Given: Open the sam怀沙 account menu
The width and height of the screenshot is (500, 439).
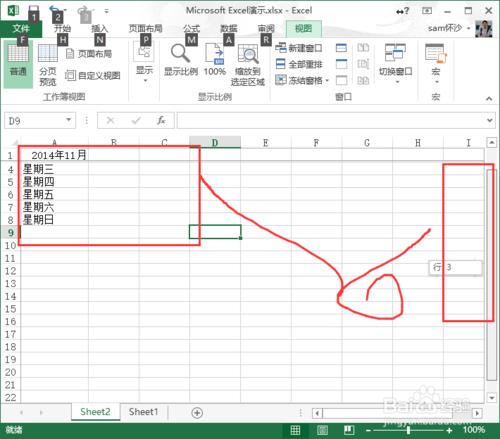Looking at the screenshot, I should [x=449, y=28].
